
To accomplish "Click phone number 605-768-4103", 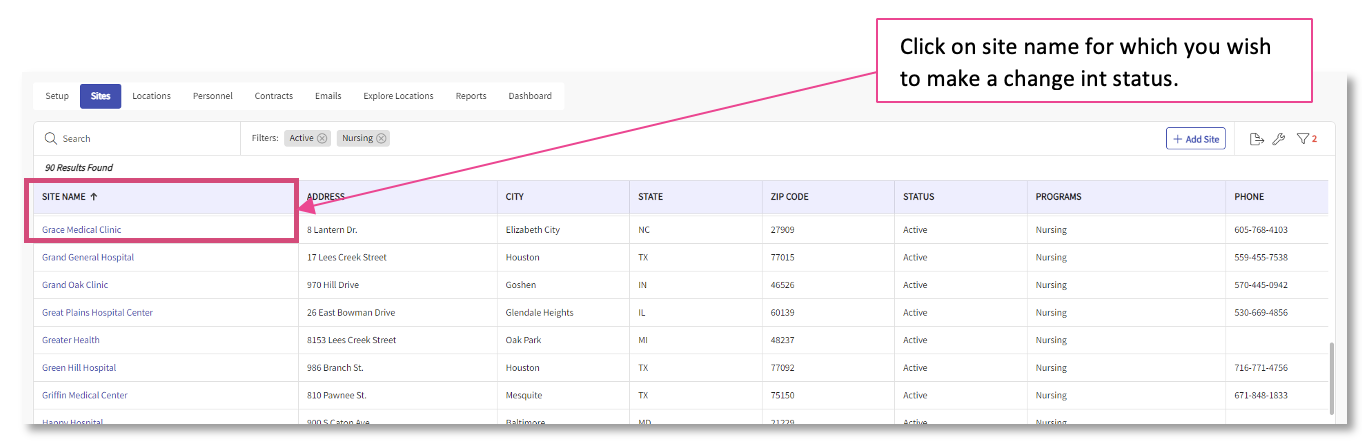I will (x=1261, y=230).
